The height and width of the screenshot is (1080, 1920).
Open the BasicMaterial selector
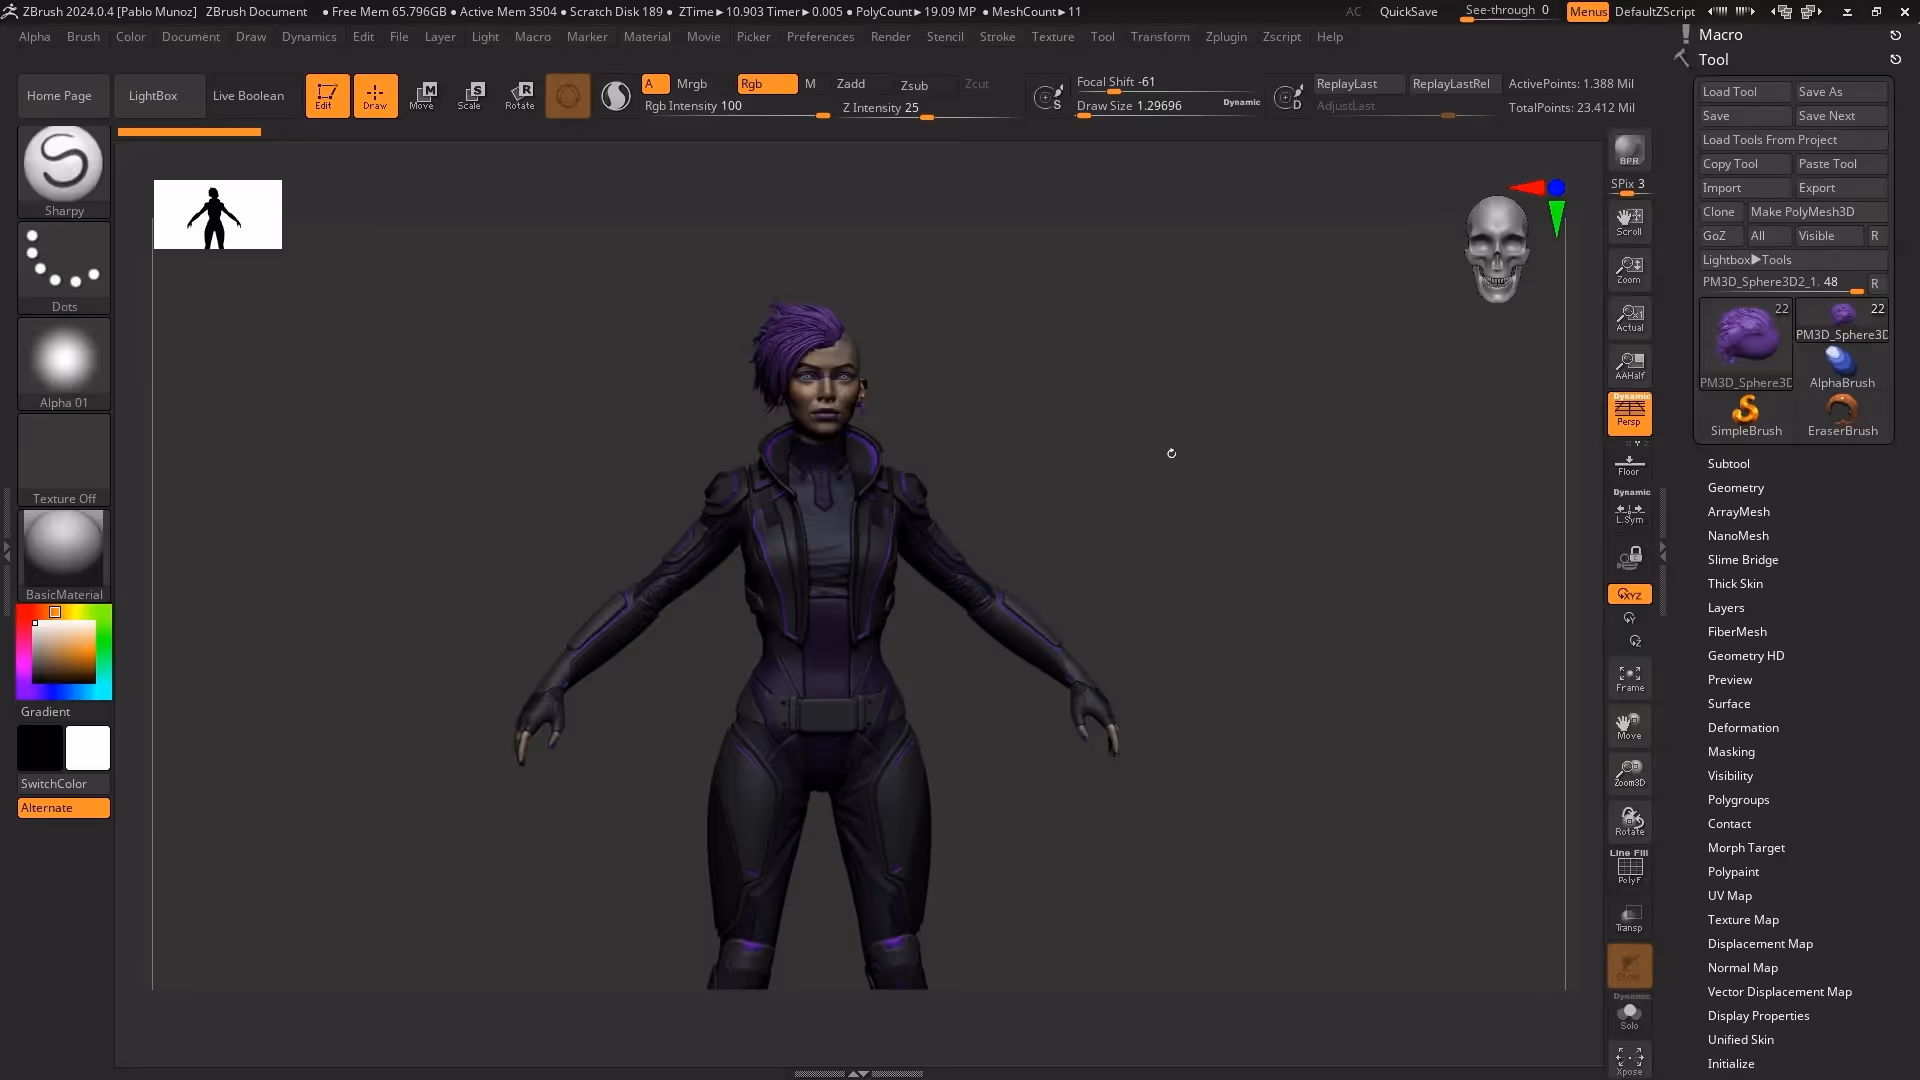click(64, 555)
